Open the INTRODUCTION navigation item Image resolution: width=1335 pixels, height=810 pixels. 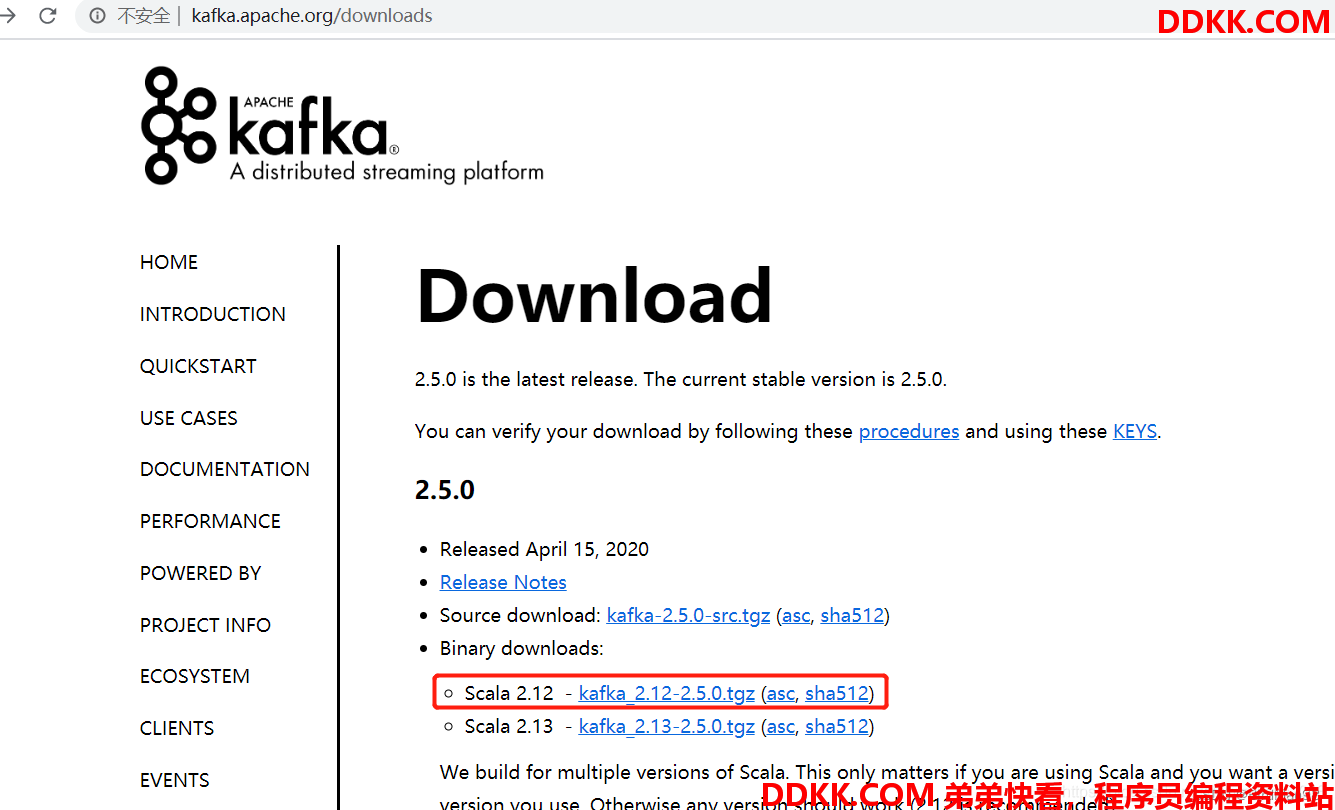pyautogui.click(x=213, y=314)
